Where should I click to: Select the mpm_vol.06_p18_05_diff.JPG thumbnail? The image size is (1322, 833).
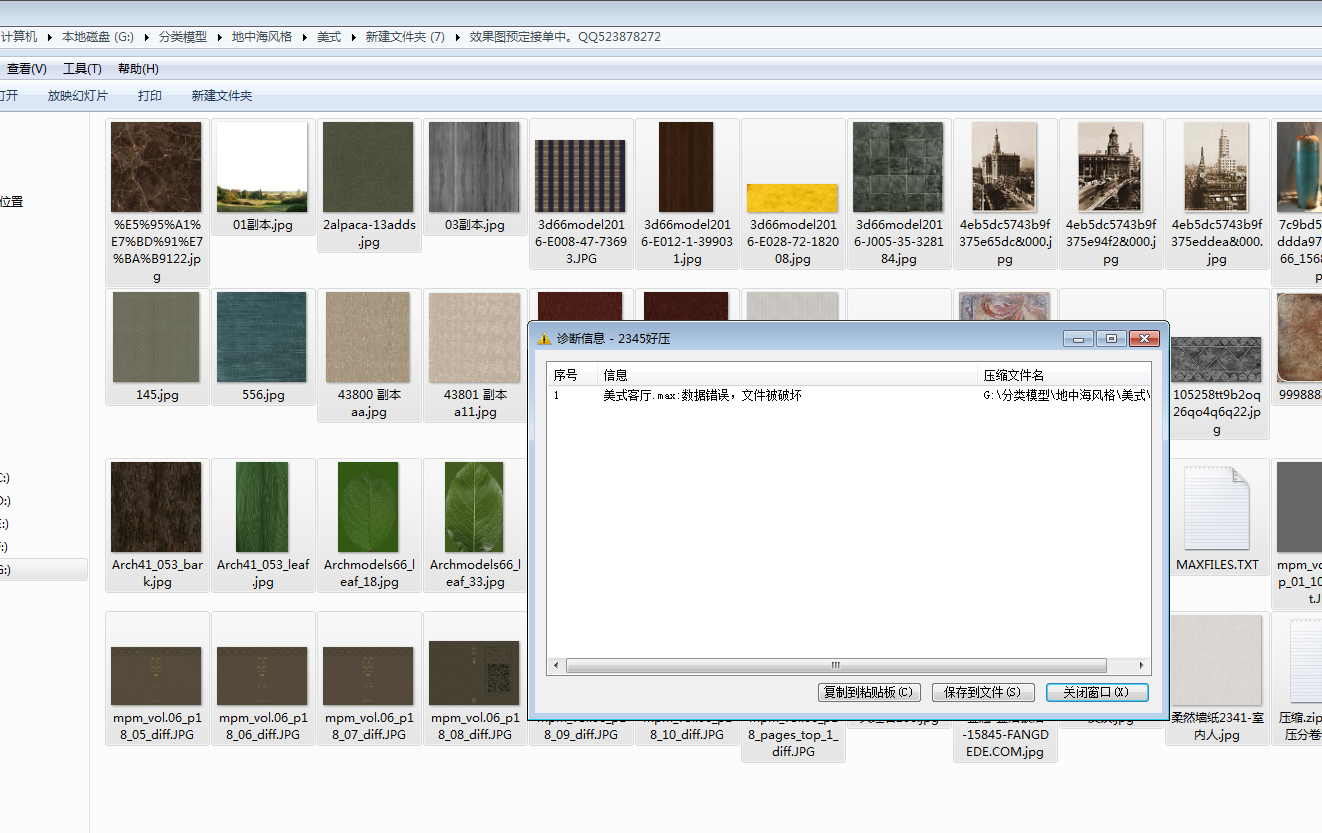click(156, 675)
